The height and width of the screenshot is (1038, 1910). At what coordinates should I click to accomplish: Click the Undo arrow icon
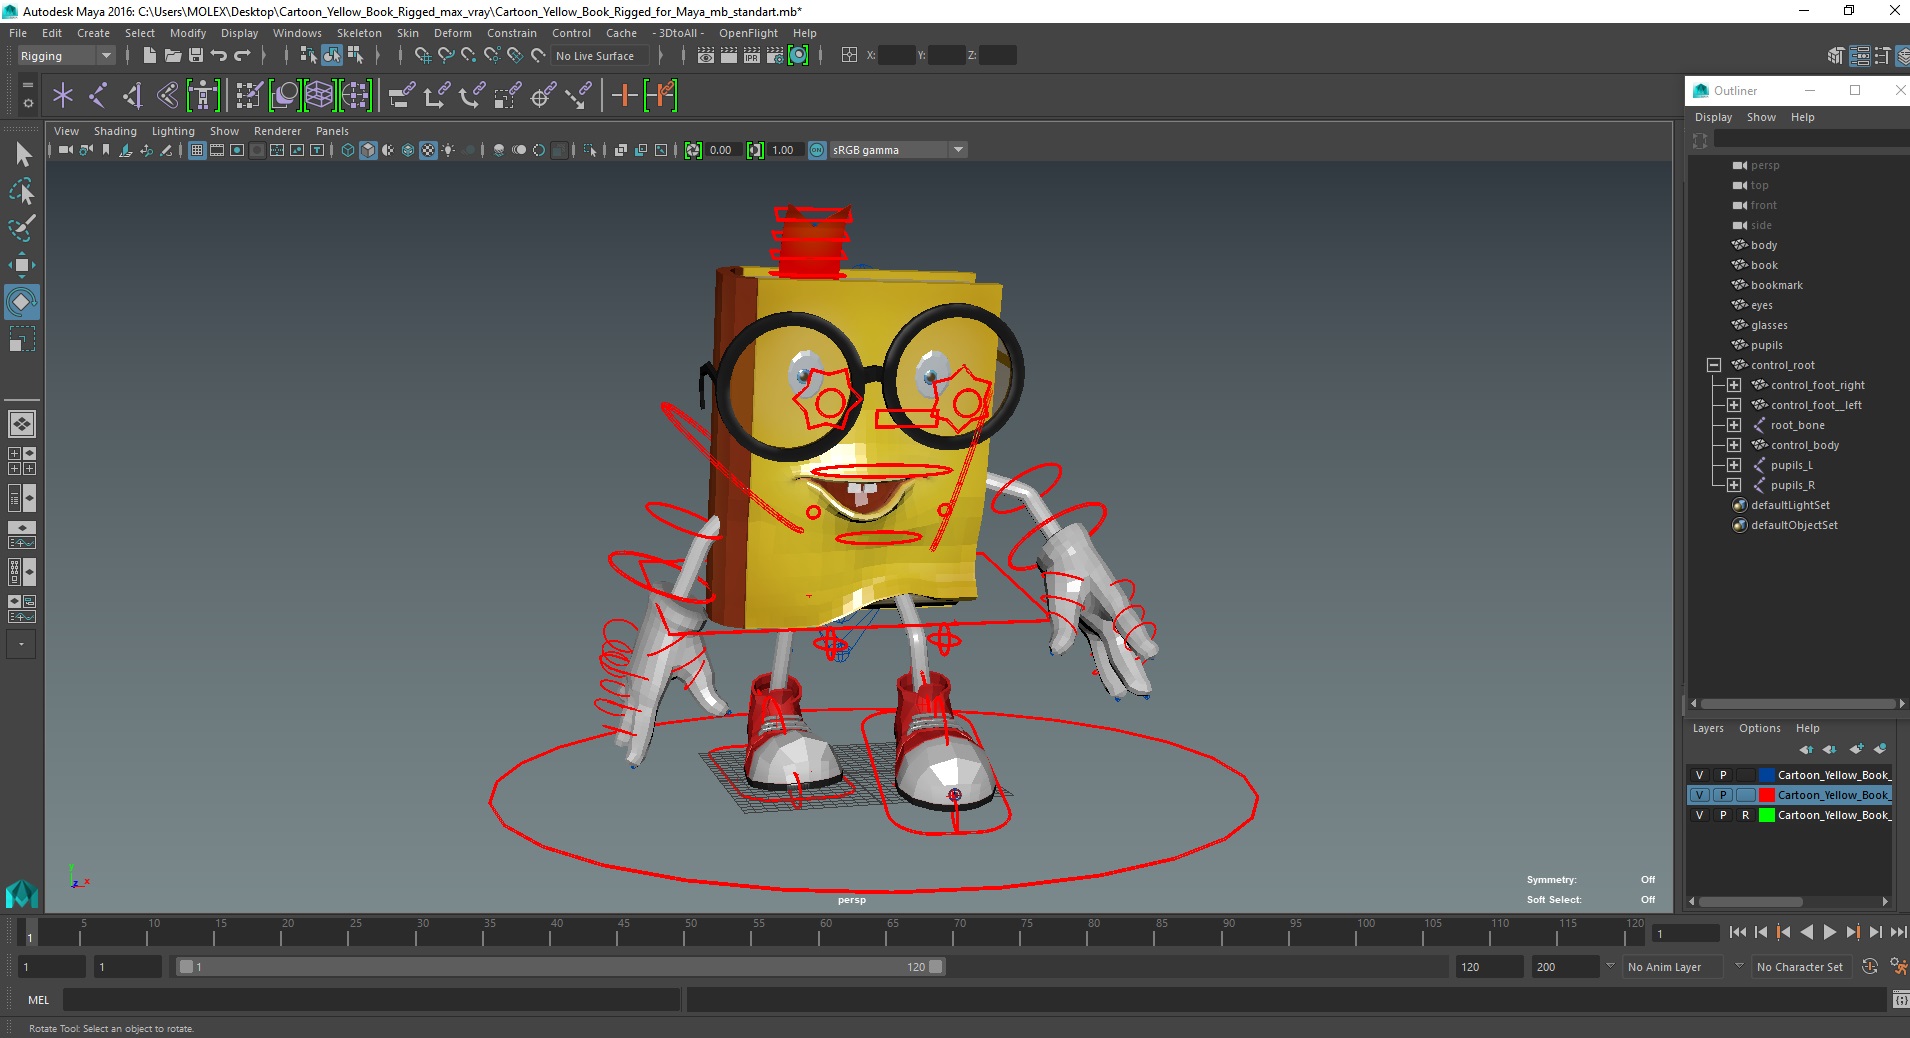[x=218, y=55]
